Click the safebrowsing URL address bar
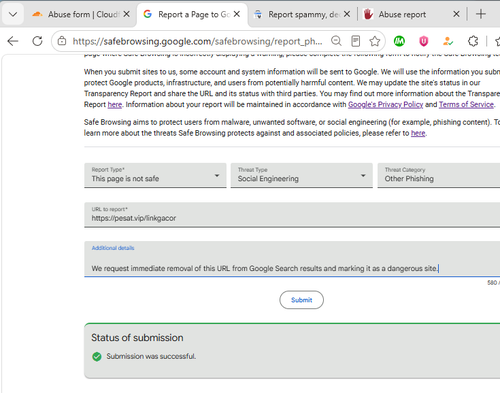500x393 pixels. pyautogui.click(x=197, y=41)
